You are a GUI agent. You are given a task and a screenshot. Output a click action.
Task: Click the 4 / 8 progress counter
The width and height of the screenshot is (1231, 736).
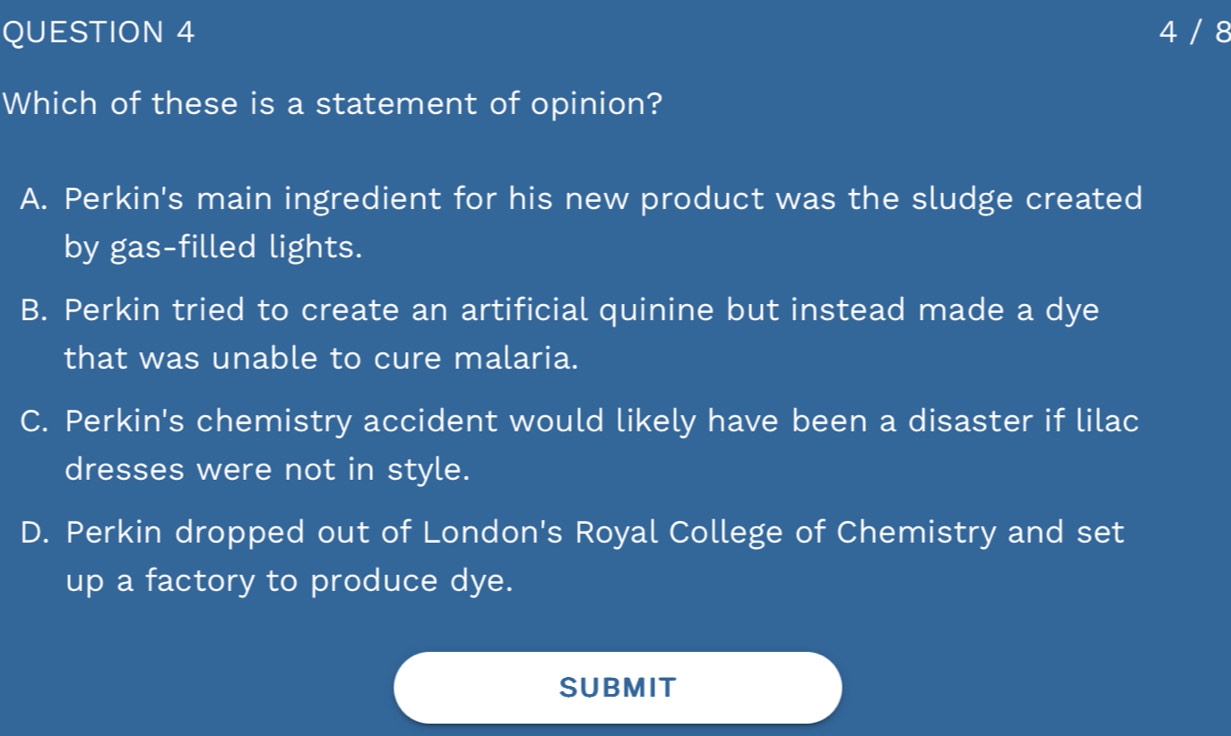[1192, 33]
